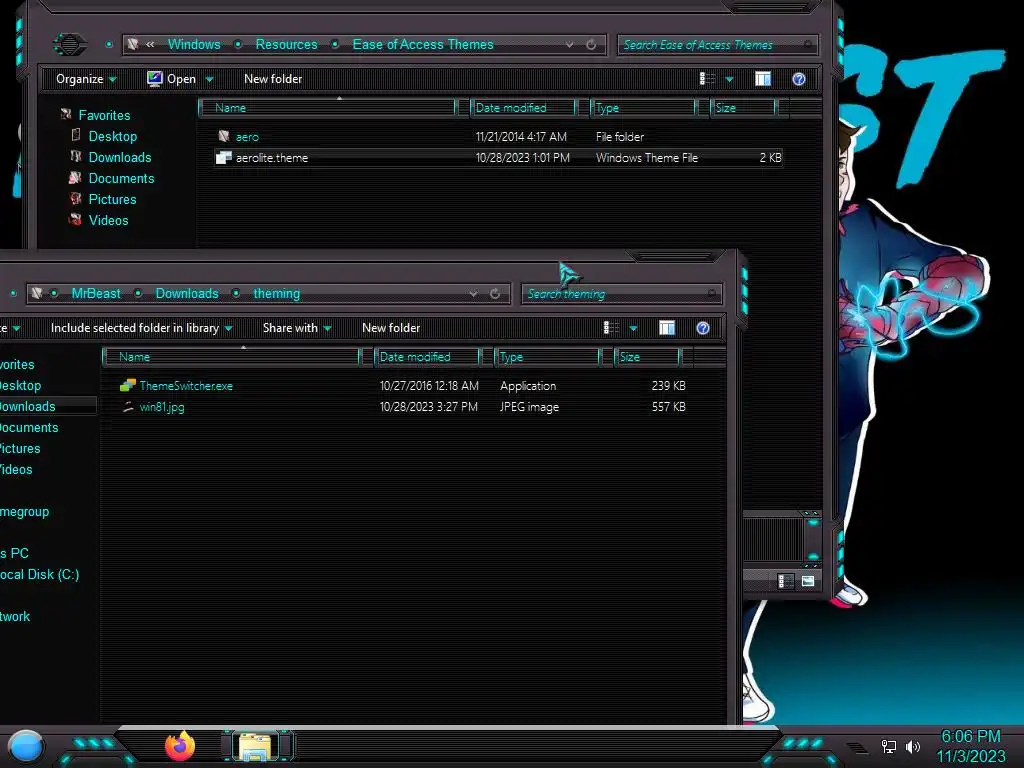Click the volume speaker tray icon
Image resolution: width=1024 pixels, height=768 pixels.
pyautogui.click(x=913, y=746)
